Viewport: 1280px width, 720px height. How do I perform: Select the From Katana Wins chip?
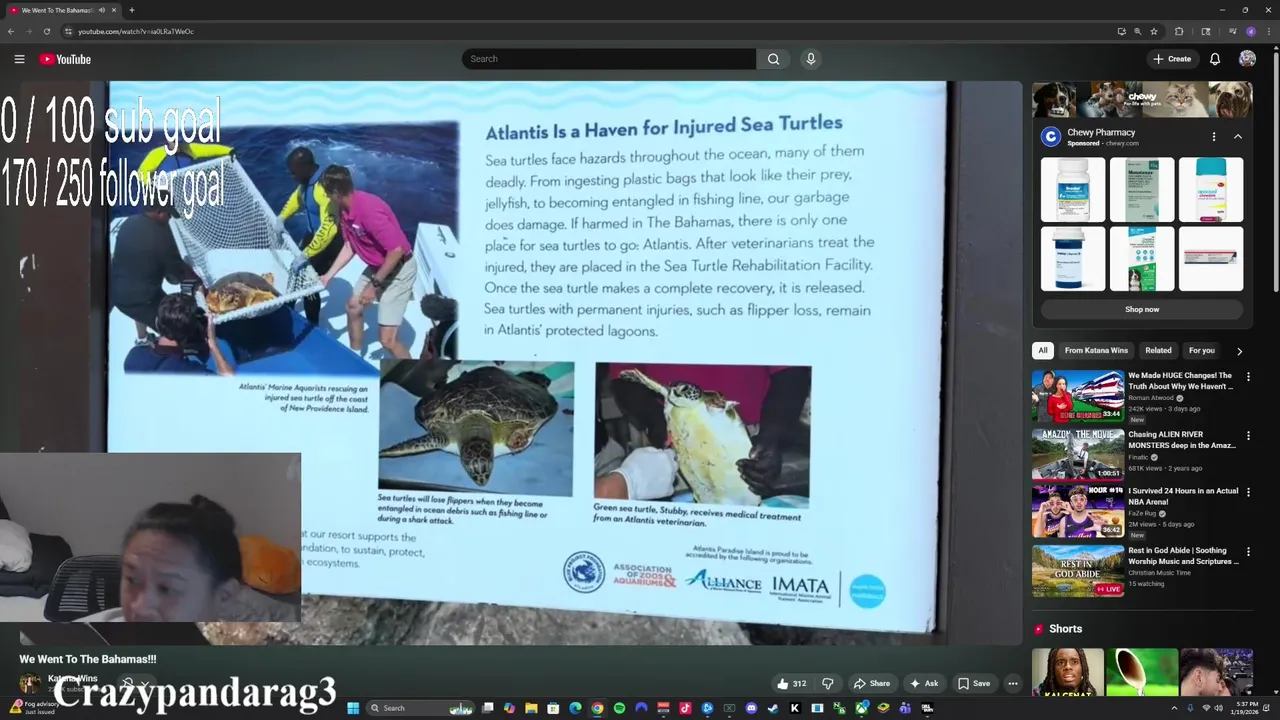point(1096,351)
